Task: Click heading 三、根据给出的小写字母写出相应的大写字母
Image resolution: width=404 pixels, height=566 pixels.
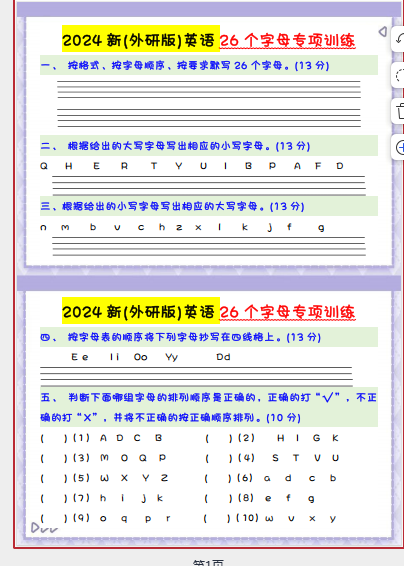Action: pos(173,206)
